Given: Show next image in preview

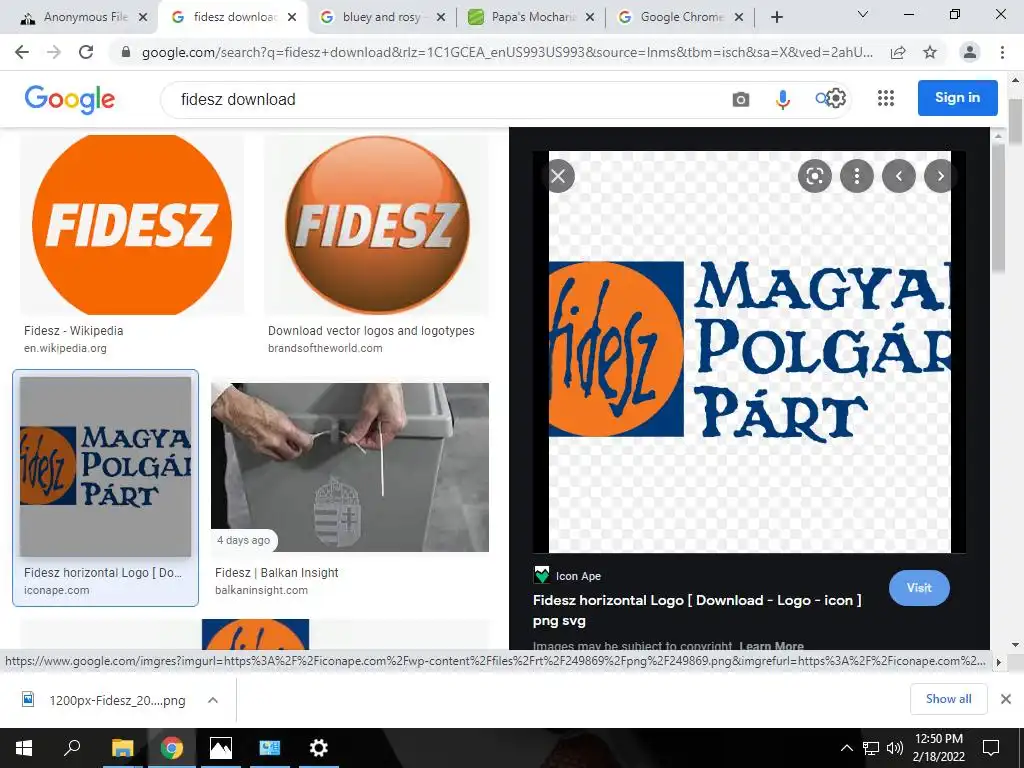Looking at the screenshot, I should [940, 176].
